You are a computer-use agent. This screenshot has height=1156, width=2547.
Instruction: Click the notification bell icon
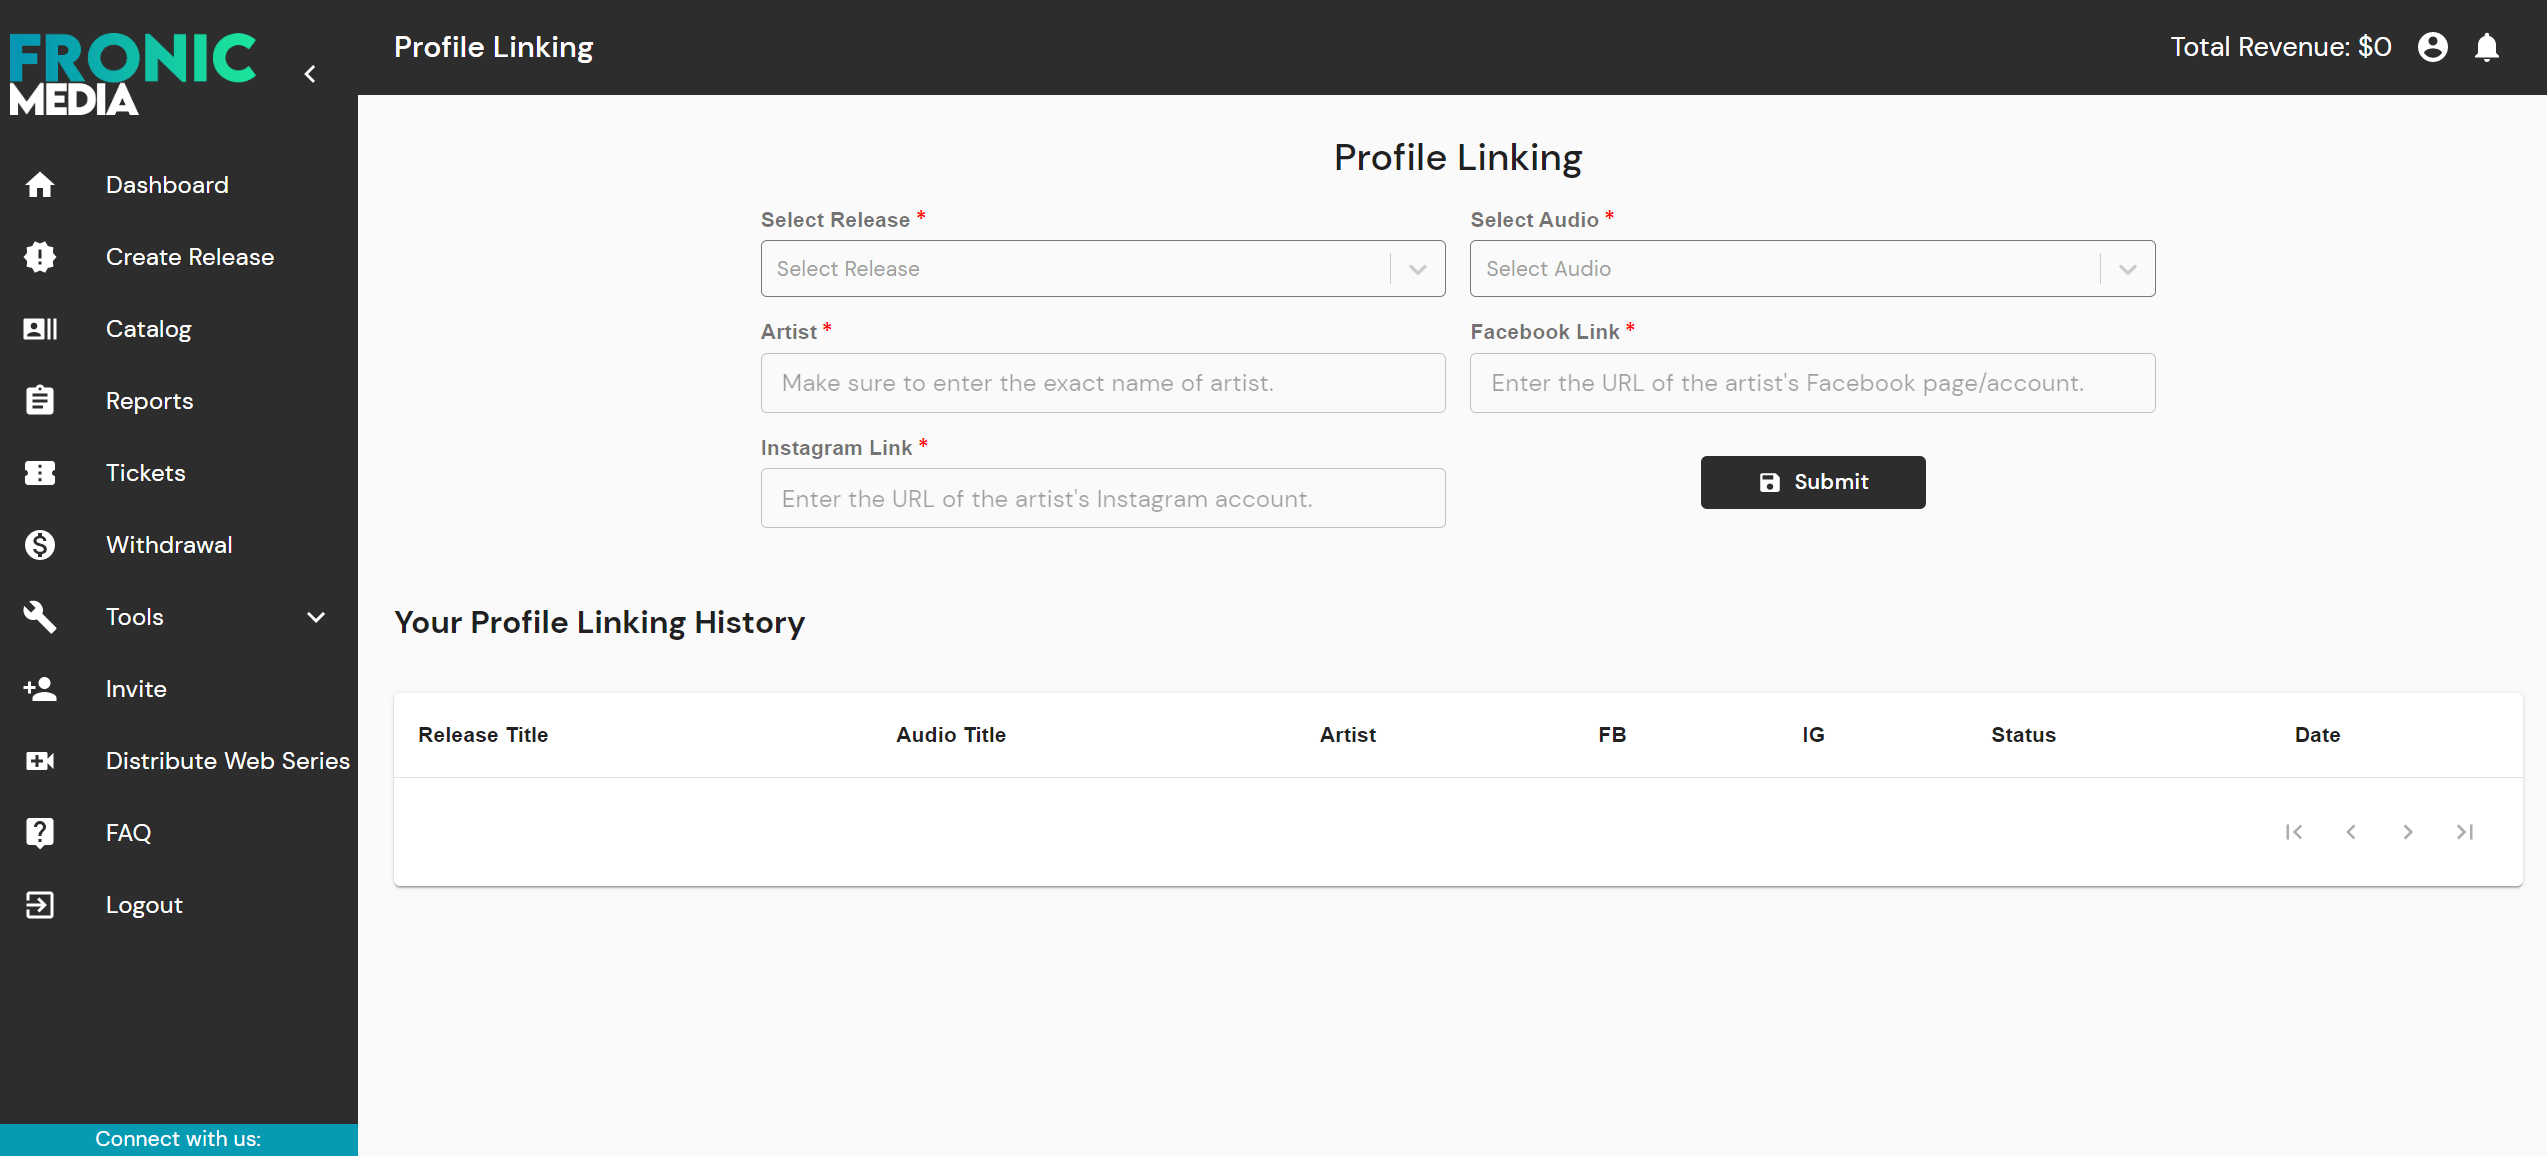(x=2486, y=47)
